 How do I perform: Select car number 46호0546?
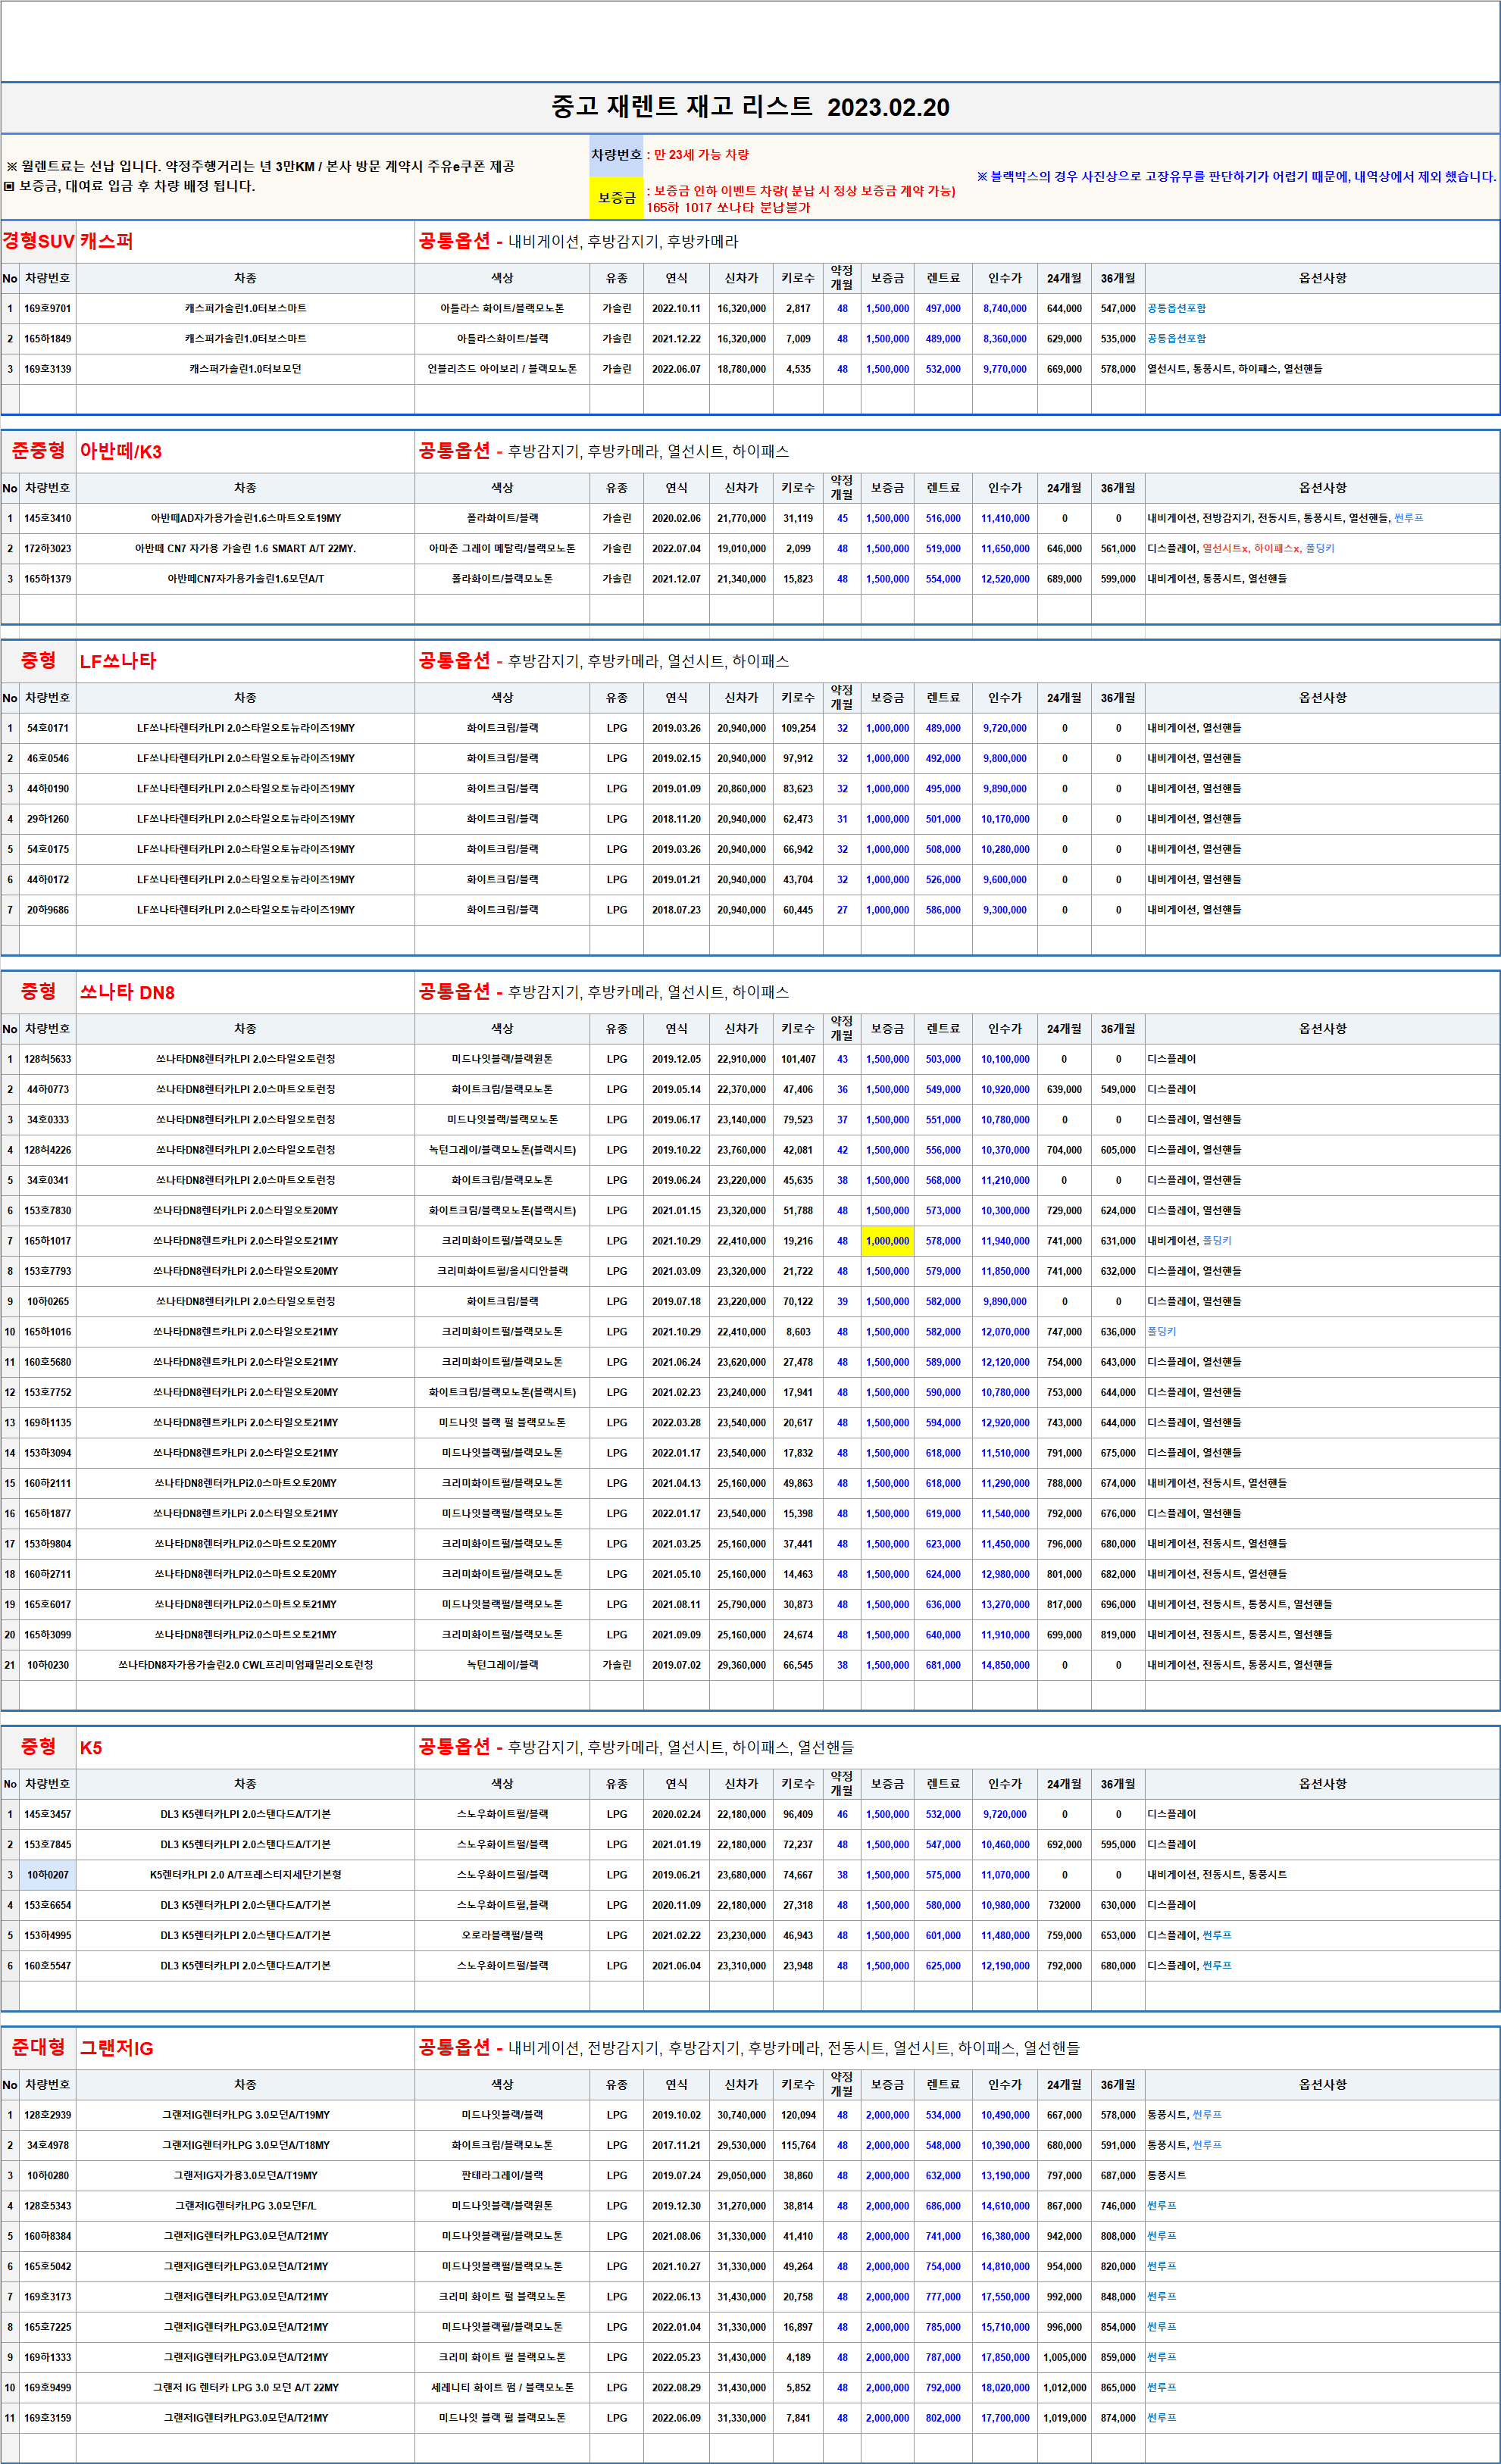(48, 759)
